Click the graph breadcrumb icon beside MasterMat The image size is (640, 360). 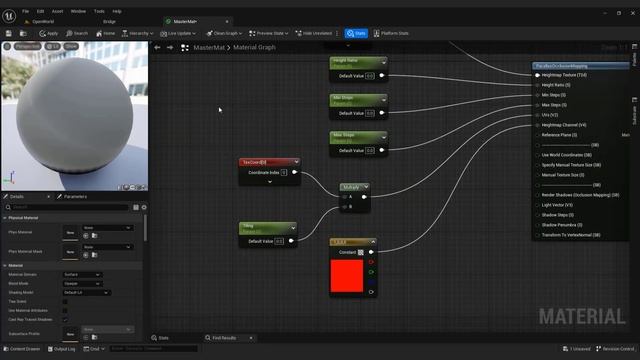184,48
